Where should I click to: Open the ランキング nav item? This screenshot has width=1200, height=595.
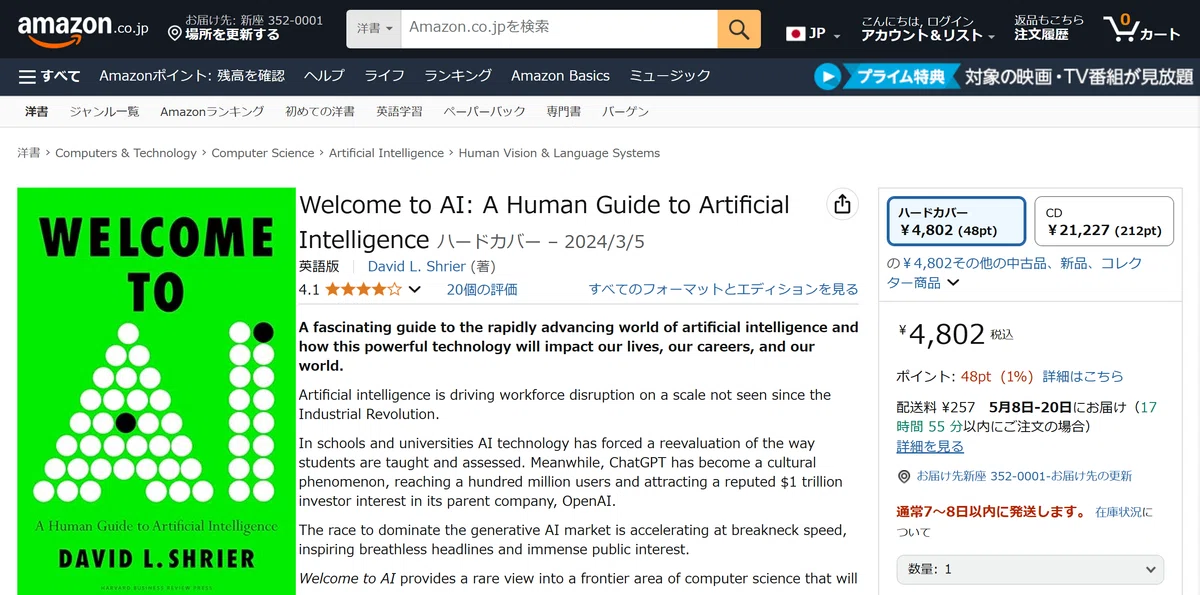[458, 76]
